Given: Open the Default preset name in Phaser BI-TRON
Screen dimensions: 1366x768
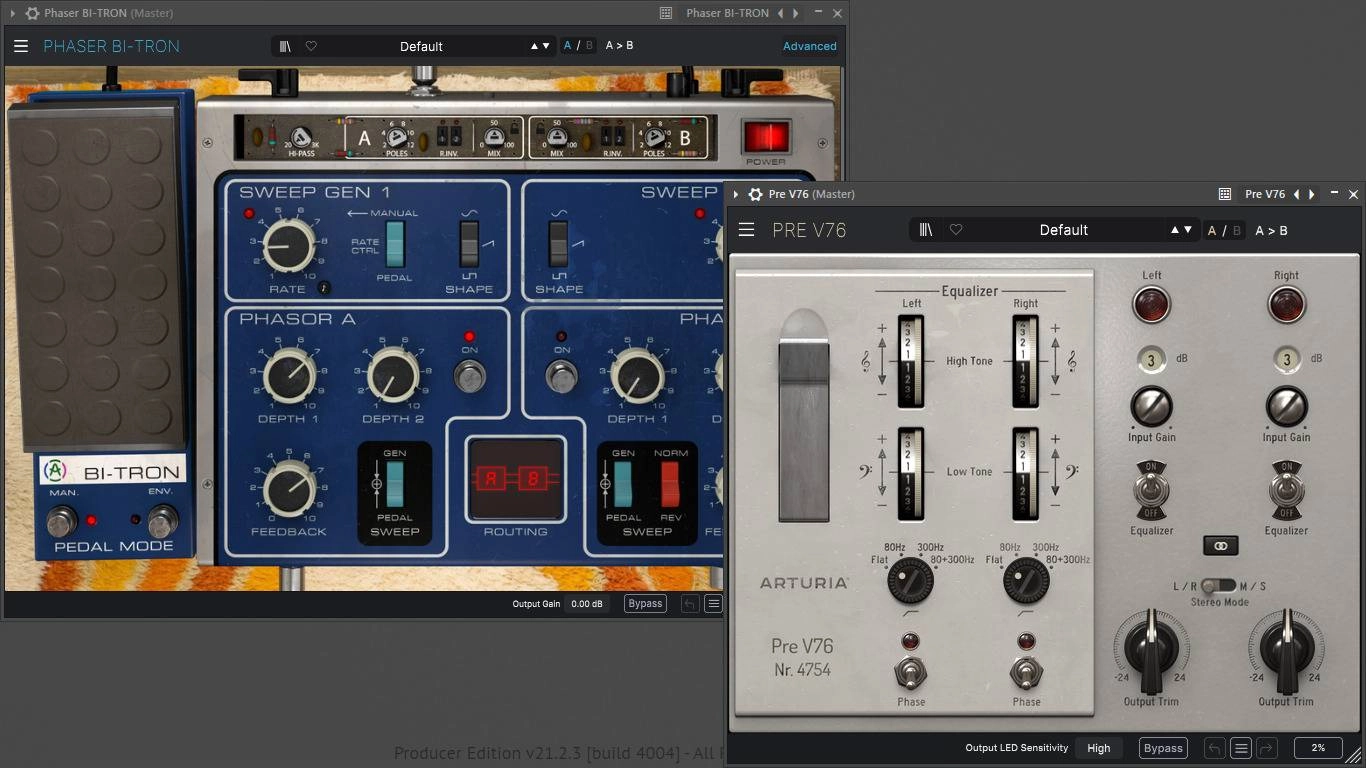Looking at the screenshot, I should pos(421,46).
